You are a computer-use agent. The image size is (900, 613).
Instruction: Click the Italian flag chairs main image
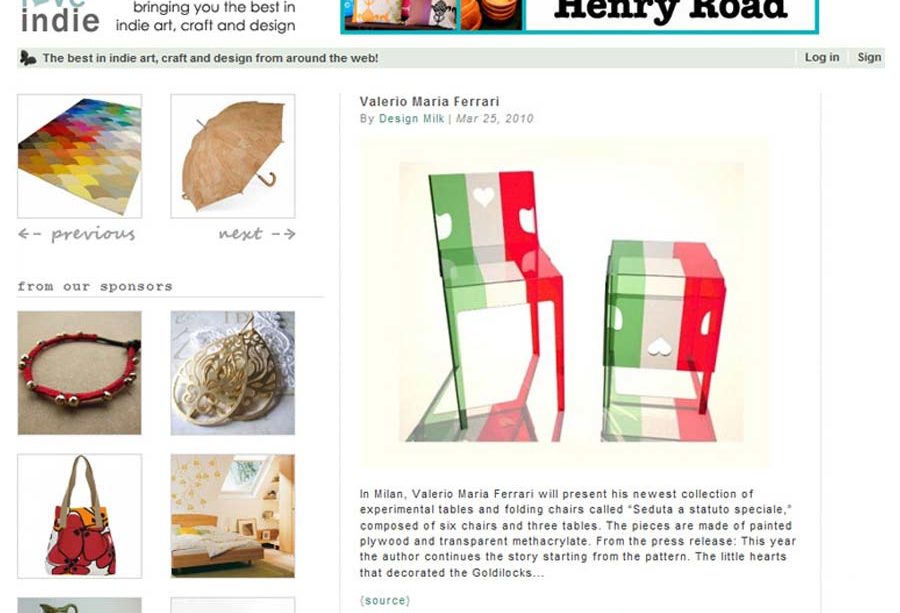[x=564, y=303]
